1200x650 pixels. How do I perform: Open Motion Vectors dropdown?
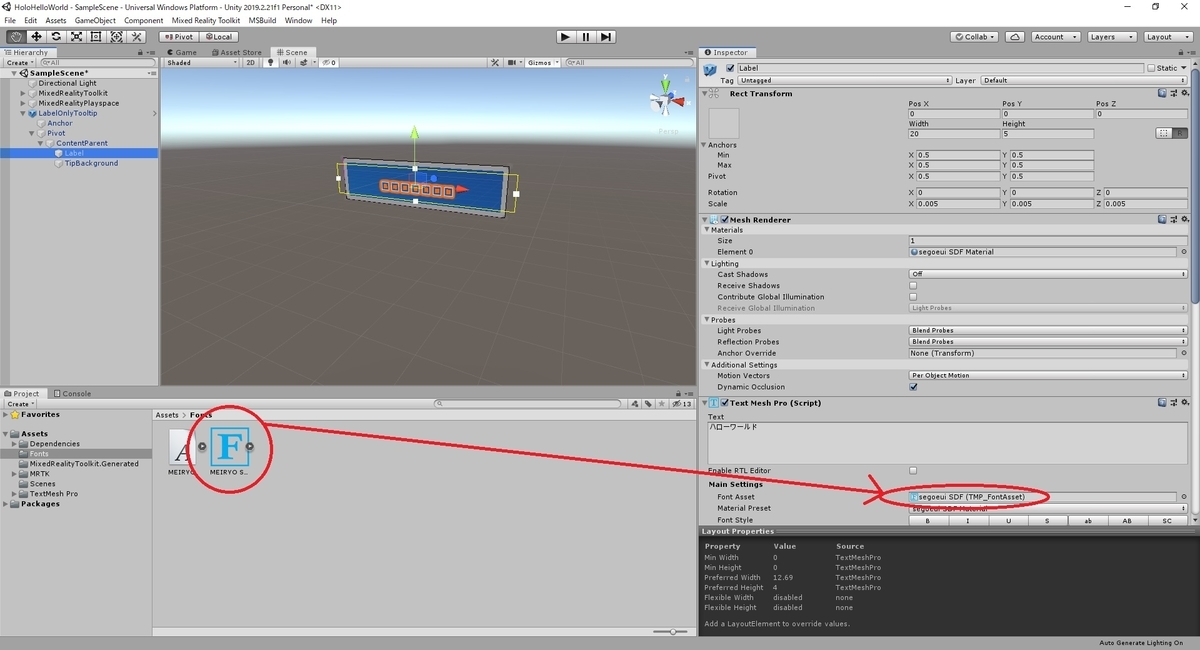click(x=1048, y=375)
